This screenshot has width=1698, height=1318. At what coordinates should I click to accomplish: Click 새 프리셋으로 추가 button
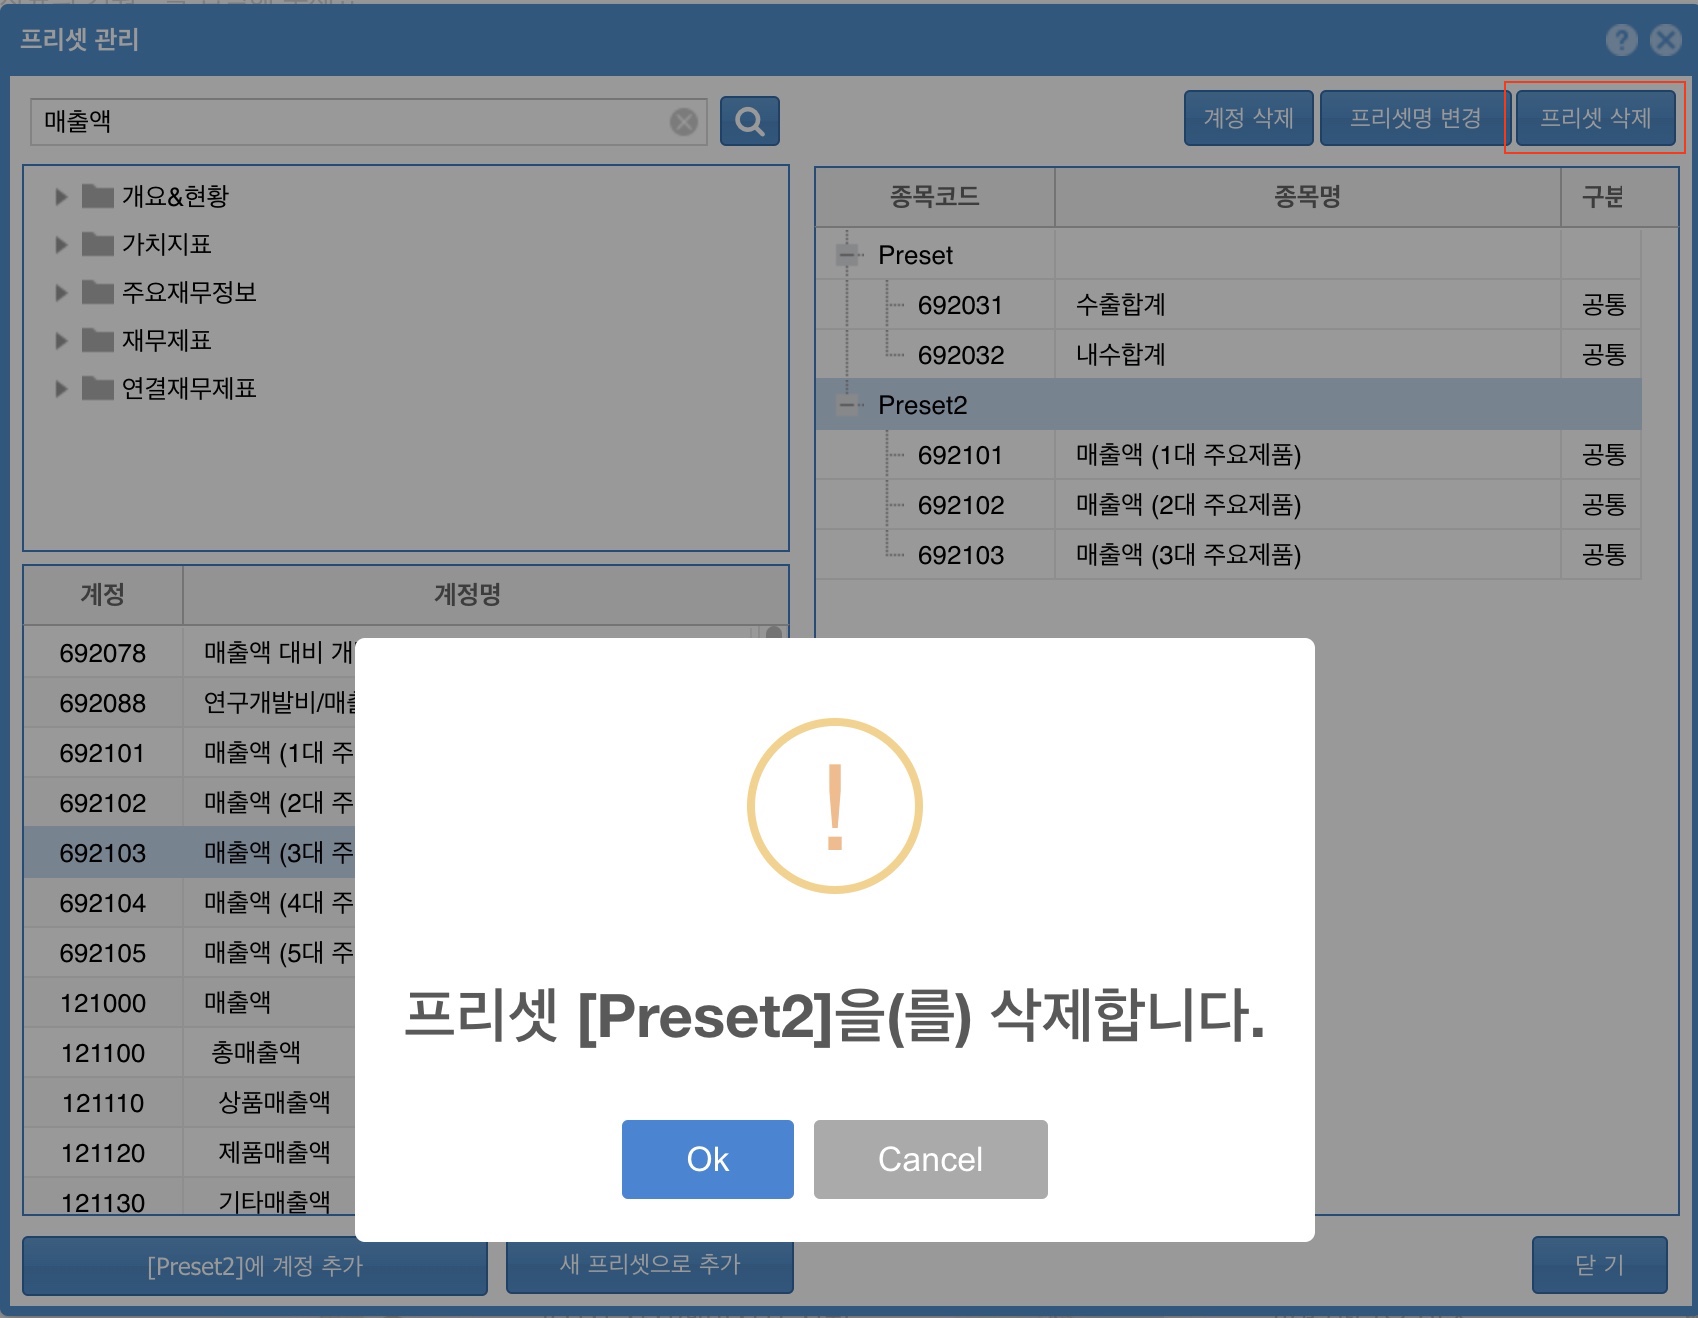pos(650,1266)
